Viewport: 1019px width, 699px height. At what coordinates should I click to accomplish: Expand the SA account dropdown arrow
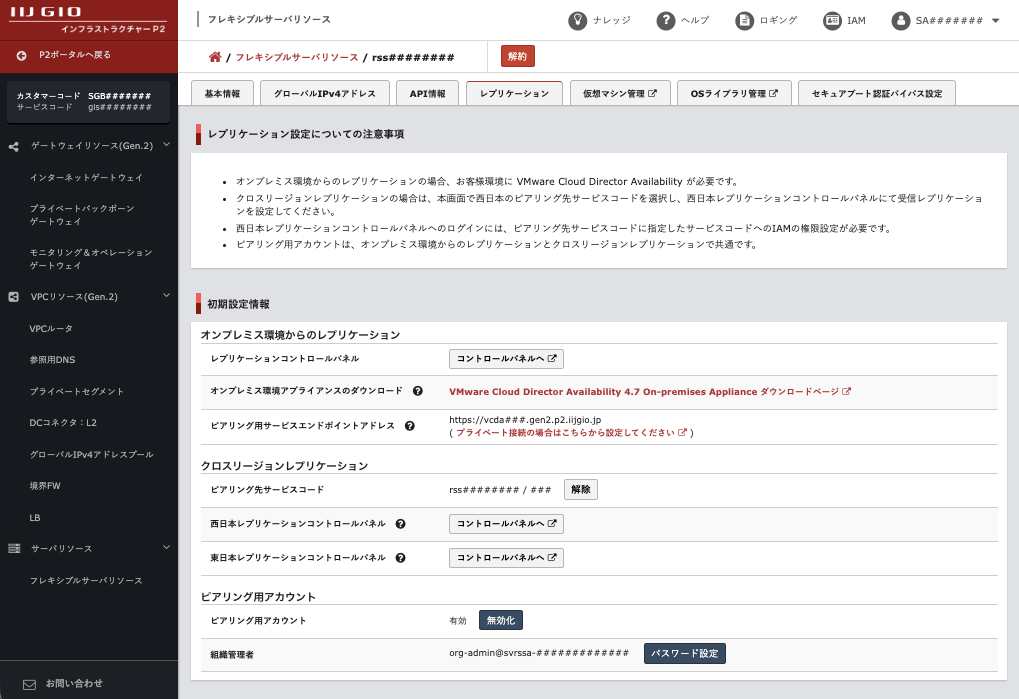coord(996,21)
